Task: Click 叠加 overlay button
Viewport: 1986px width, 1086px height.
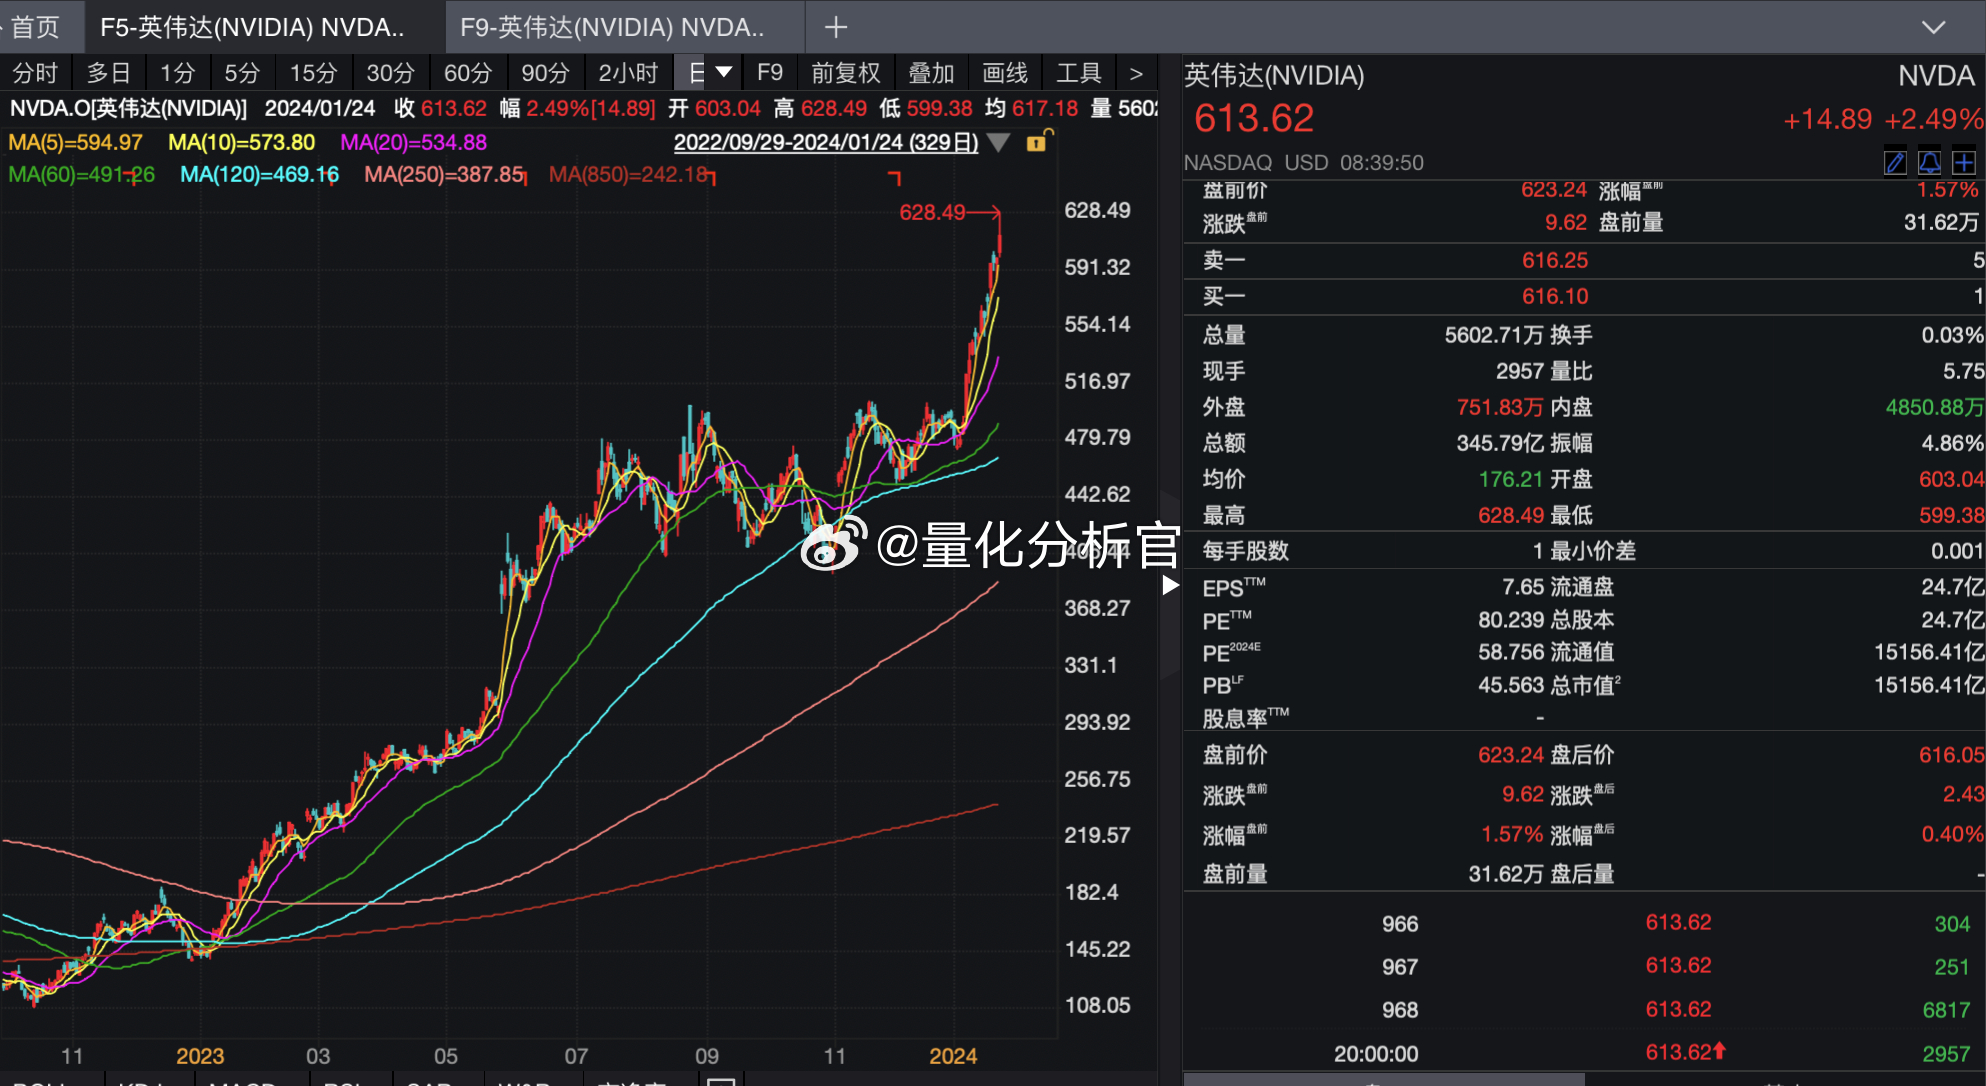Action: point(931,73)
